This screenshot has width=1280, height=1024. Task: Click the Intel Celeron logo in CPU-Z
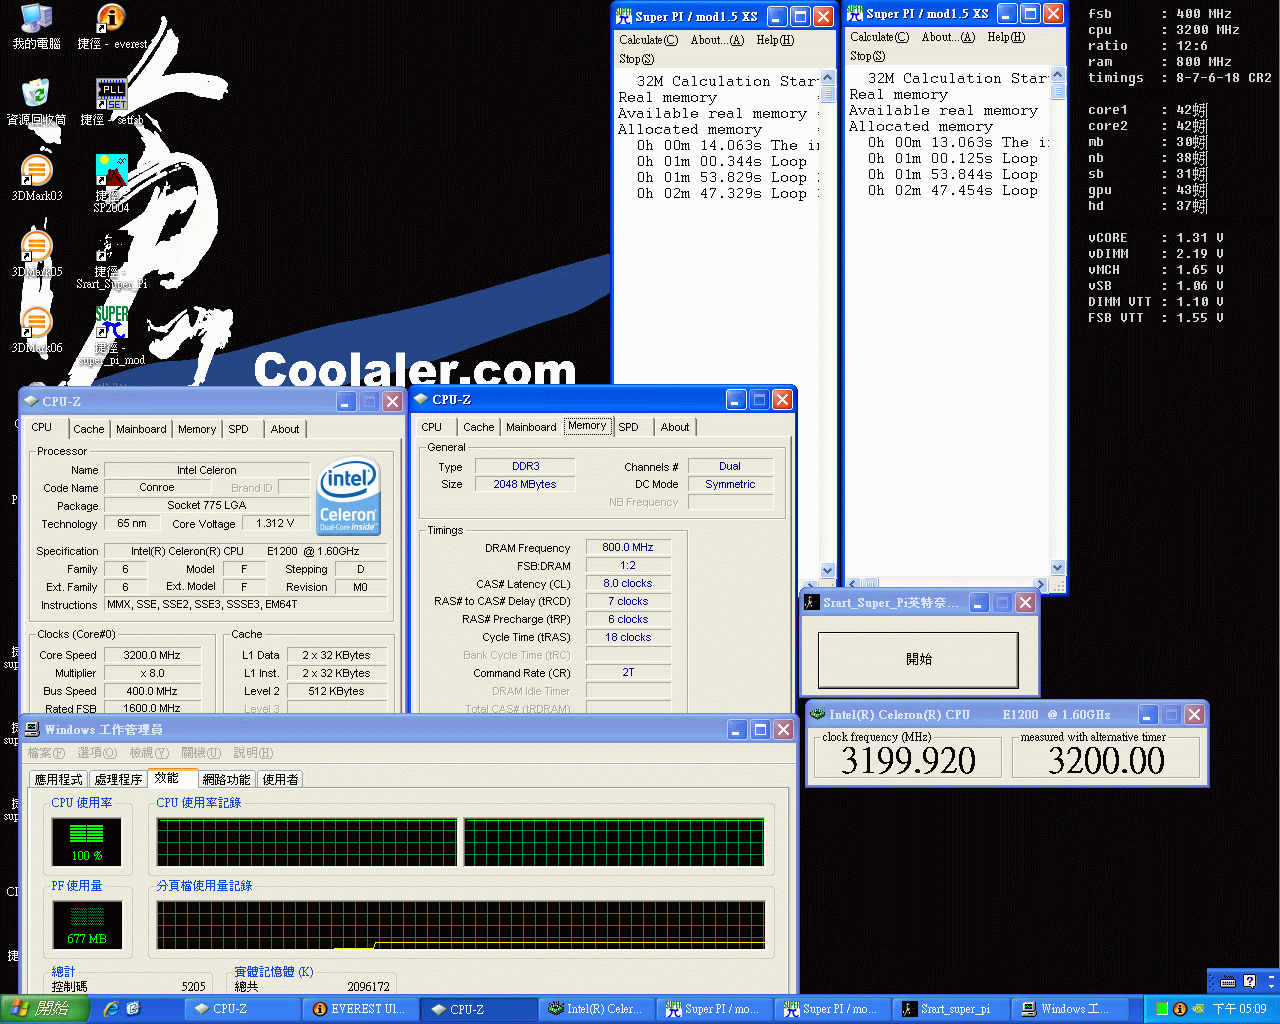click(348, 496)
